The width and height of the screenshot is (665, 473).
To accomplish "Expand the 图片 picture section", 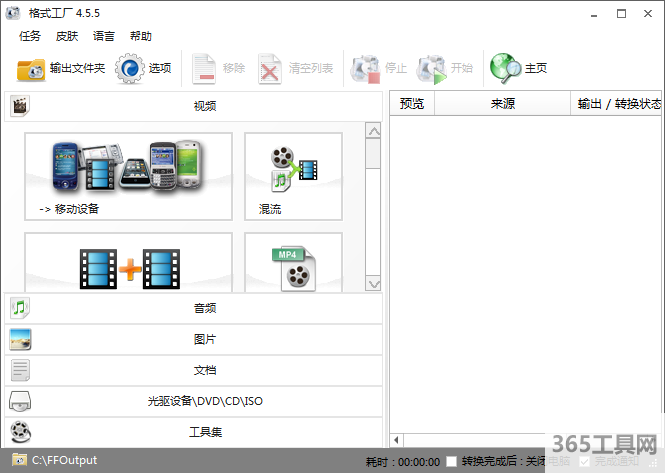I will tap(194, 340).
